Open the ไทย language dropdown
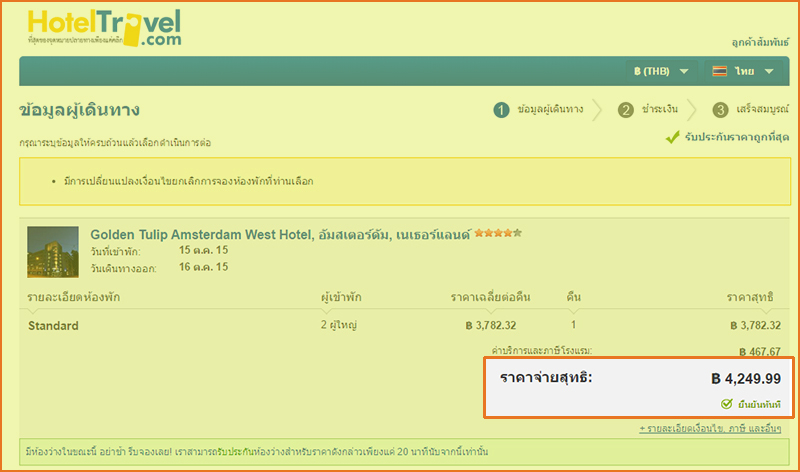The image size is (800, 472). [x=744, y=71]
